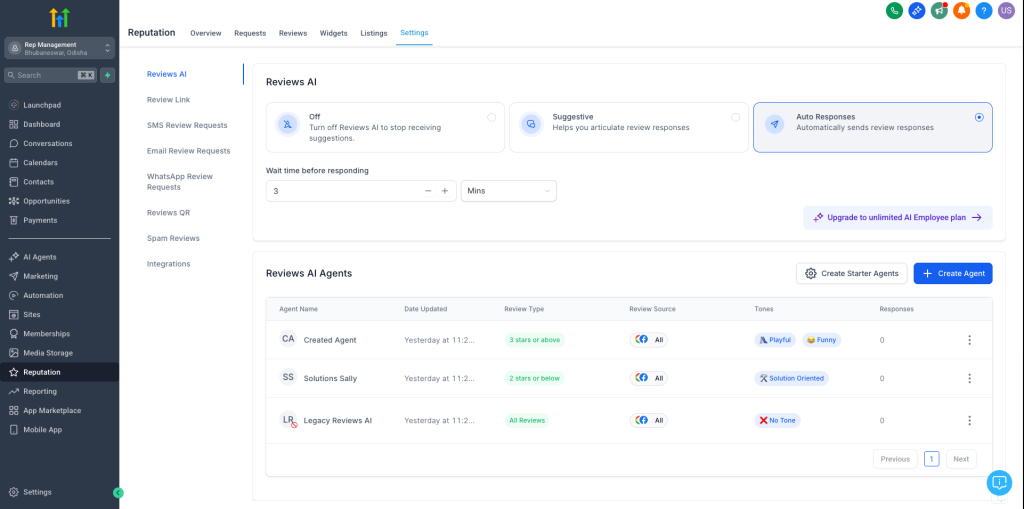The width and height of the screenshot is (1024, 509).
Task: Click the megaphone announcements icon
Action: [939, 10]
